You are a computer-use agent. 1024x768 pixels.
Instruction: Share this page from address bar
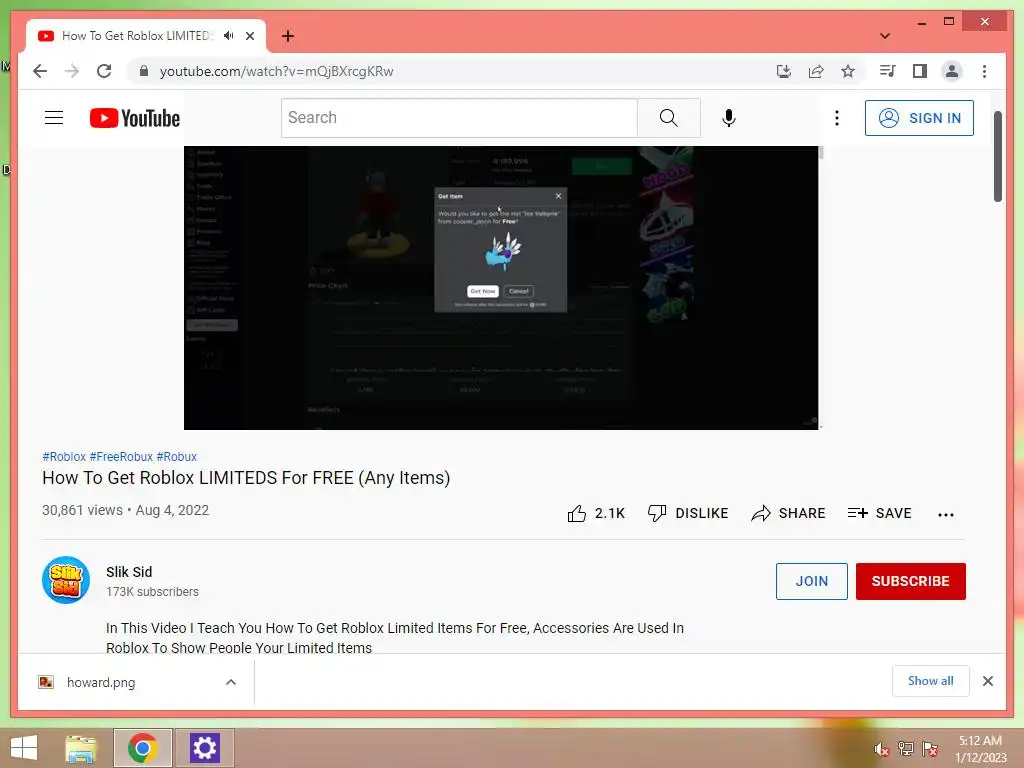pyautogui.click(x=816, y=71)
